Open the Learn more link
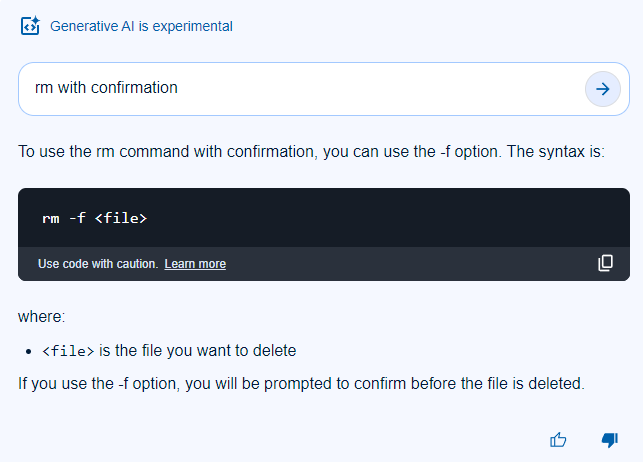 (x=195, y=264)
